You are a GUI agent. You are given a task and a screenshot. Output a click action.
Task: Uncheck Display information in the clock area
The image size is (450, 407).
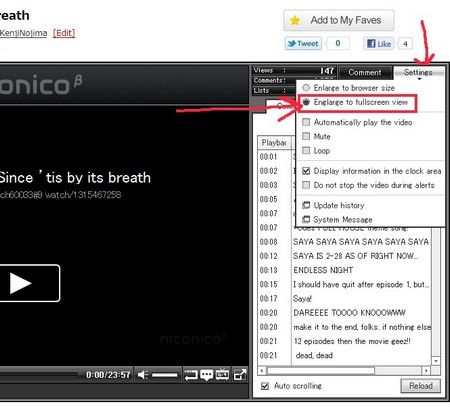point(306,171)
